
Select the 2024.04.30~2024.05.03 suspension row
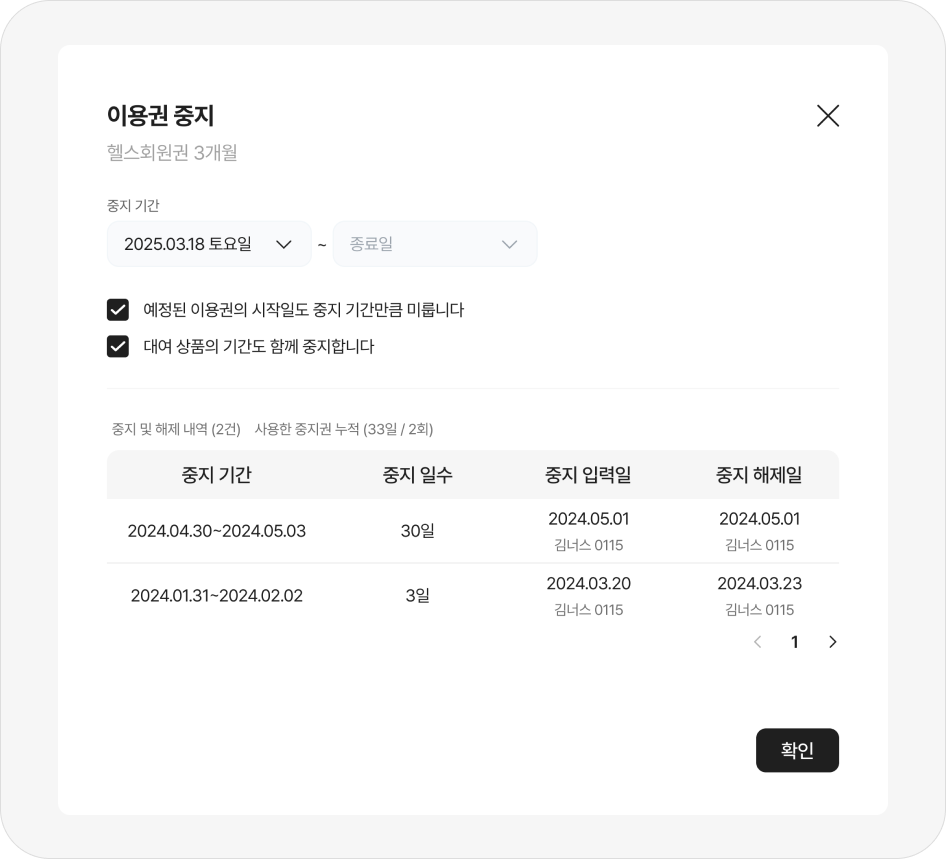[x=217, y=531]
